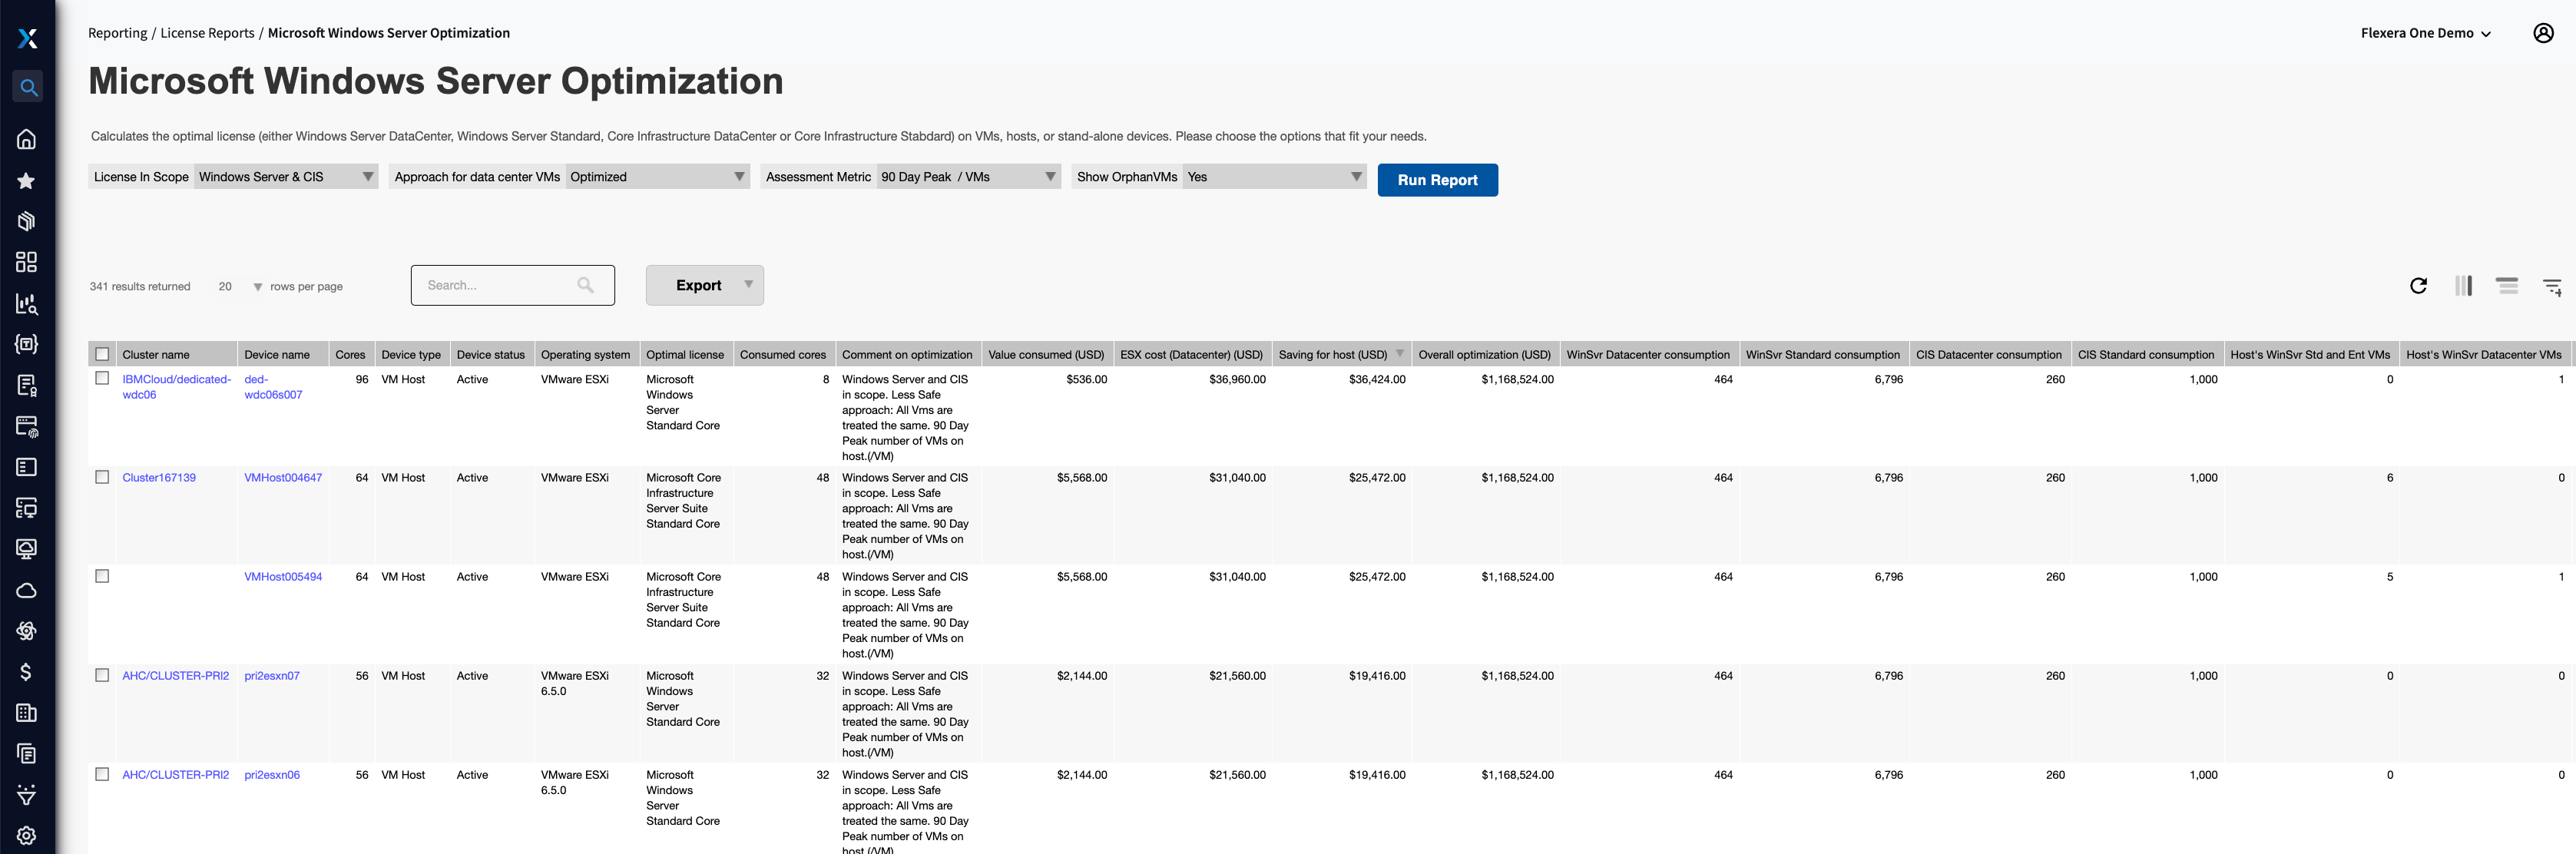Click the dollar sign sidebar icon

point(27,672)
